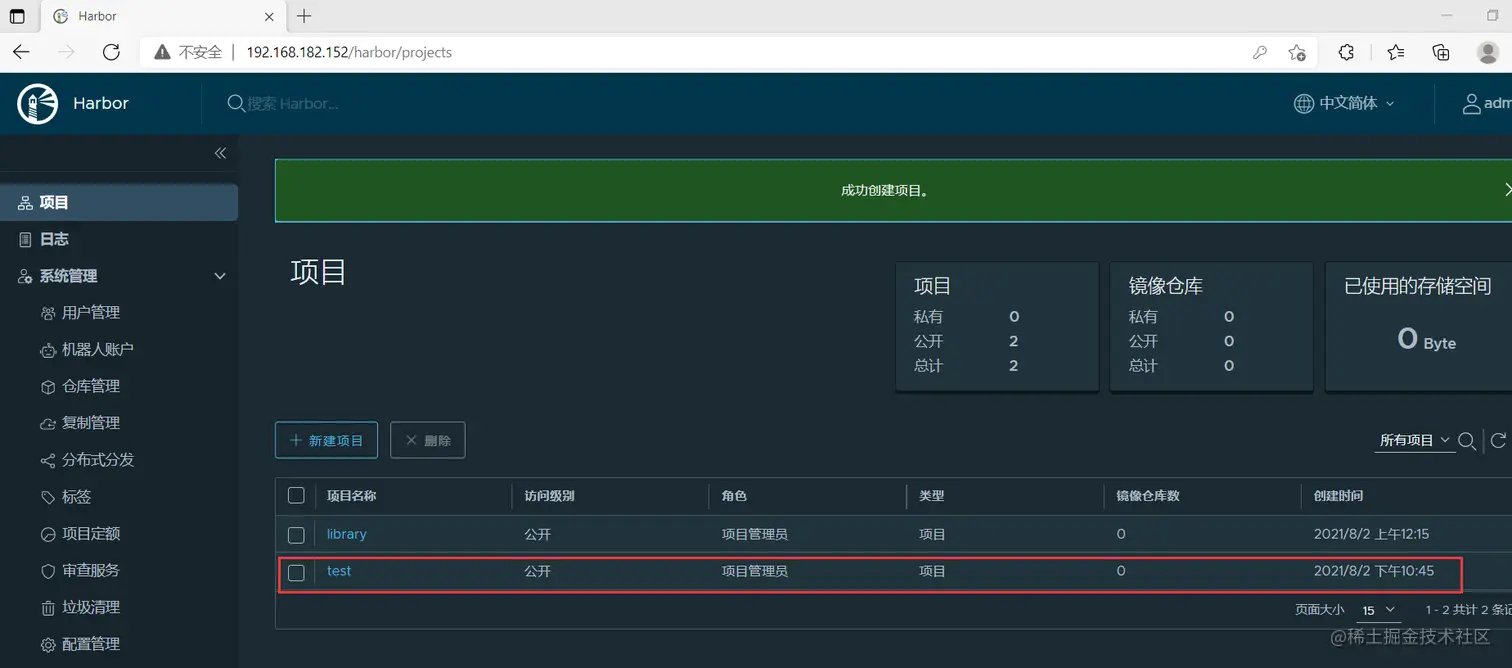1512x668 pixels.
Task: Click the 项目定额 gauge icon
Action: point(47,534)
